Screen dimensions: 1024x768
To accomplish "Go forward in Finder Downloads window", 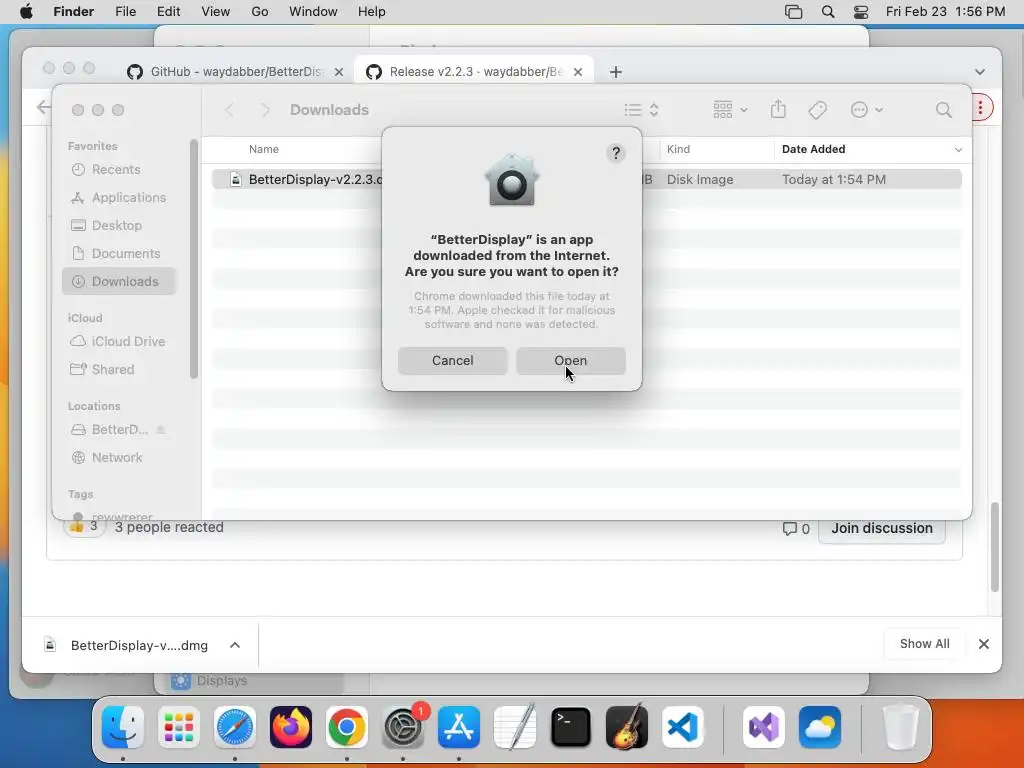I will pos(265,110).
